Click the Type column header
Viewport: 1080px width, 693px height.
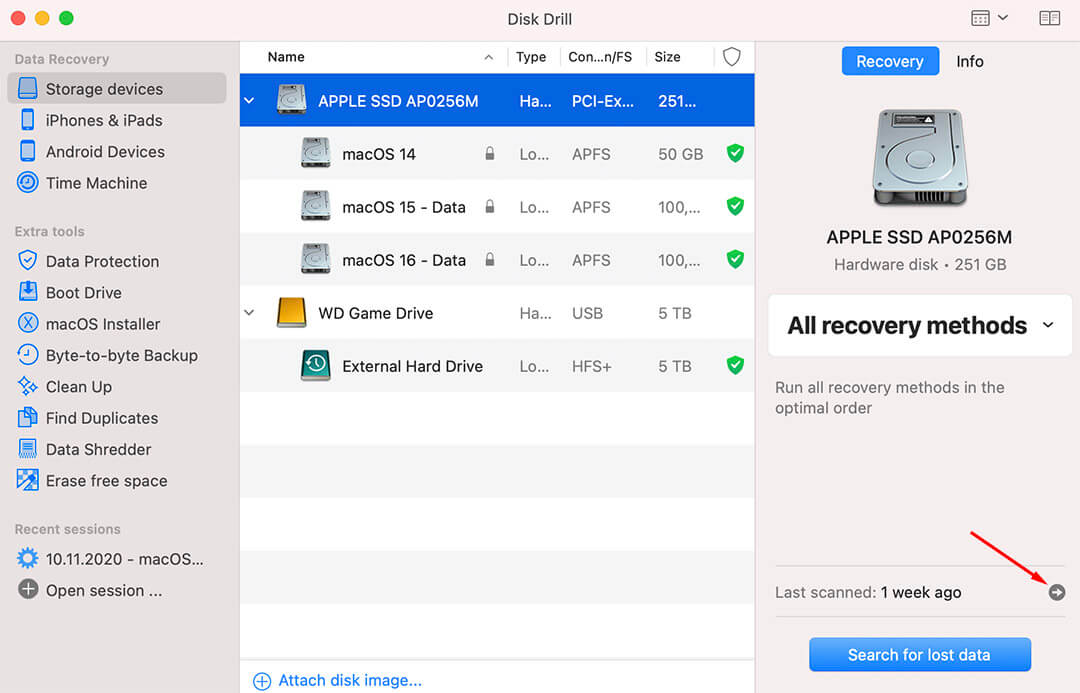530,57
